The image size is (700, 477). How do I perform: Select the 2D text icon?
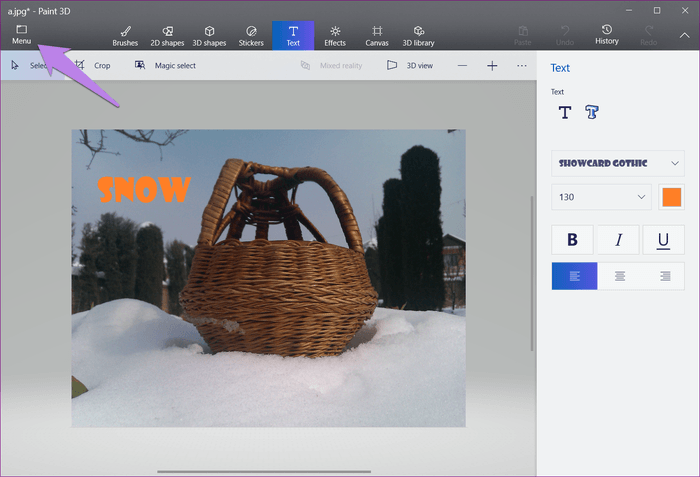point(565,112)
